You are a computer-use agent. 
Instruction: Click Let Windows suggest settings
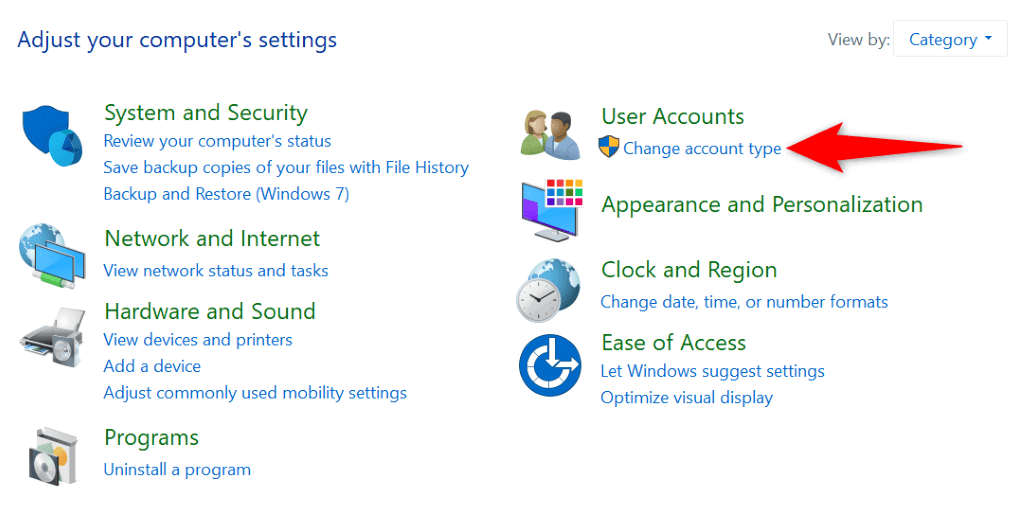click(712, 371)
